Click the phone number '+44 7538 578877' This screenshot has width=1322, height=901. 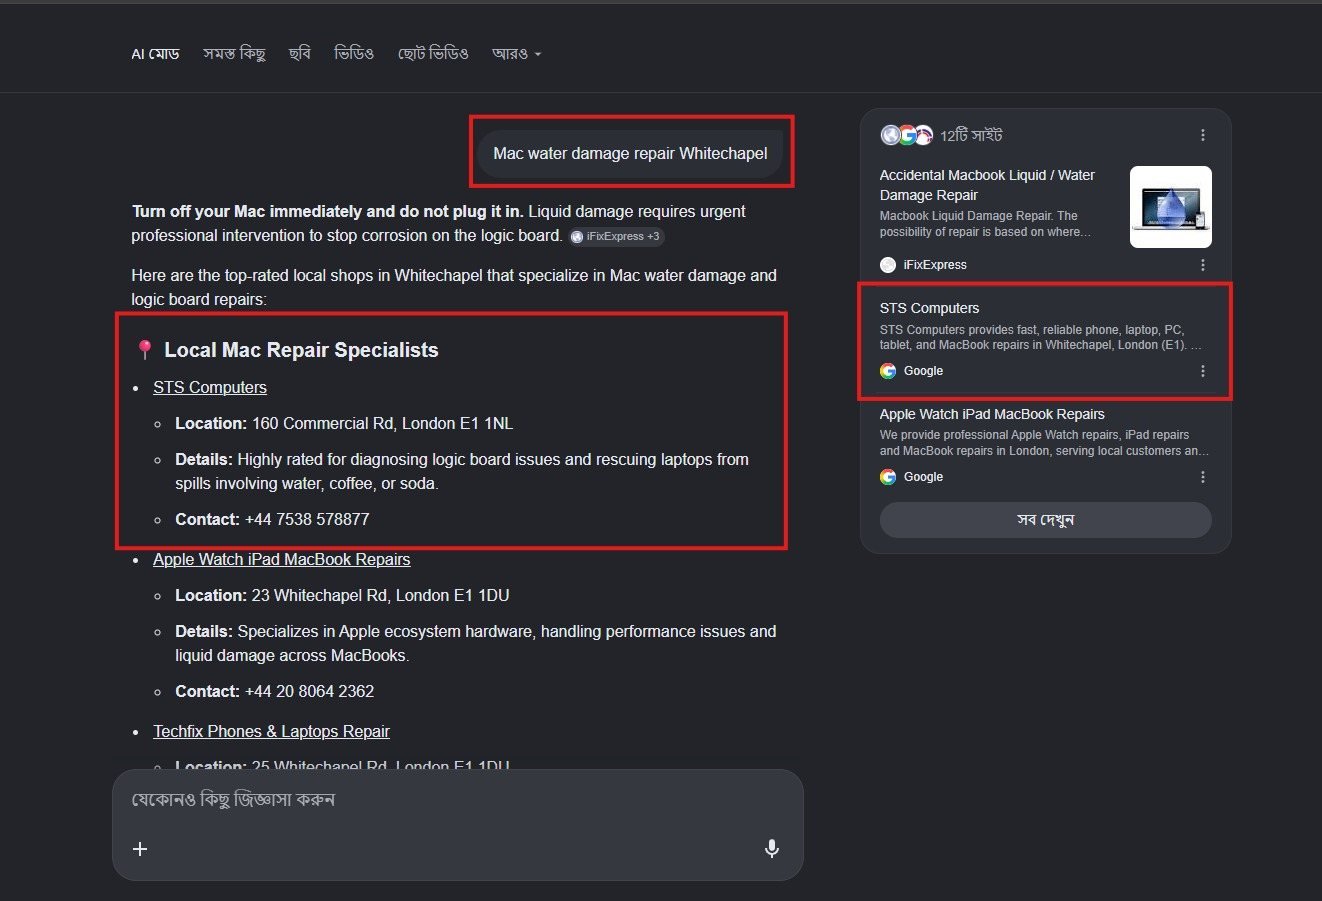point(307,519)
